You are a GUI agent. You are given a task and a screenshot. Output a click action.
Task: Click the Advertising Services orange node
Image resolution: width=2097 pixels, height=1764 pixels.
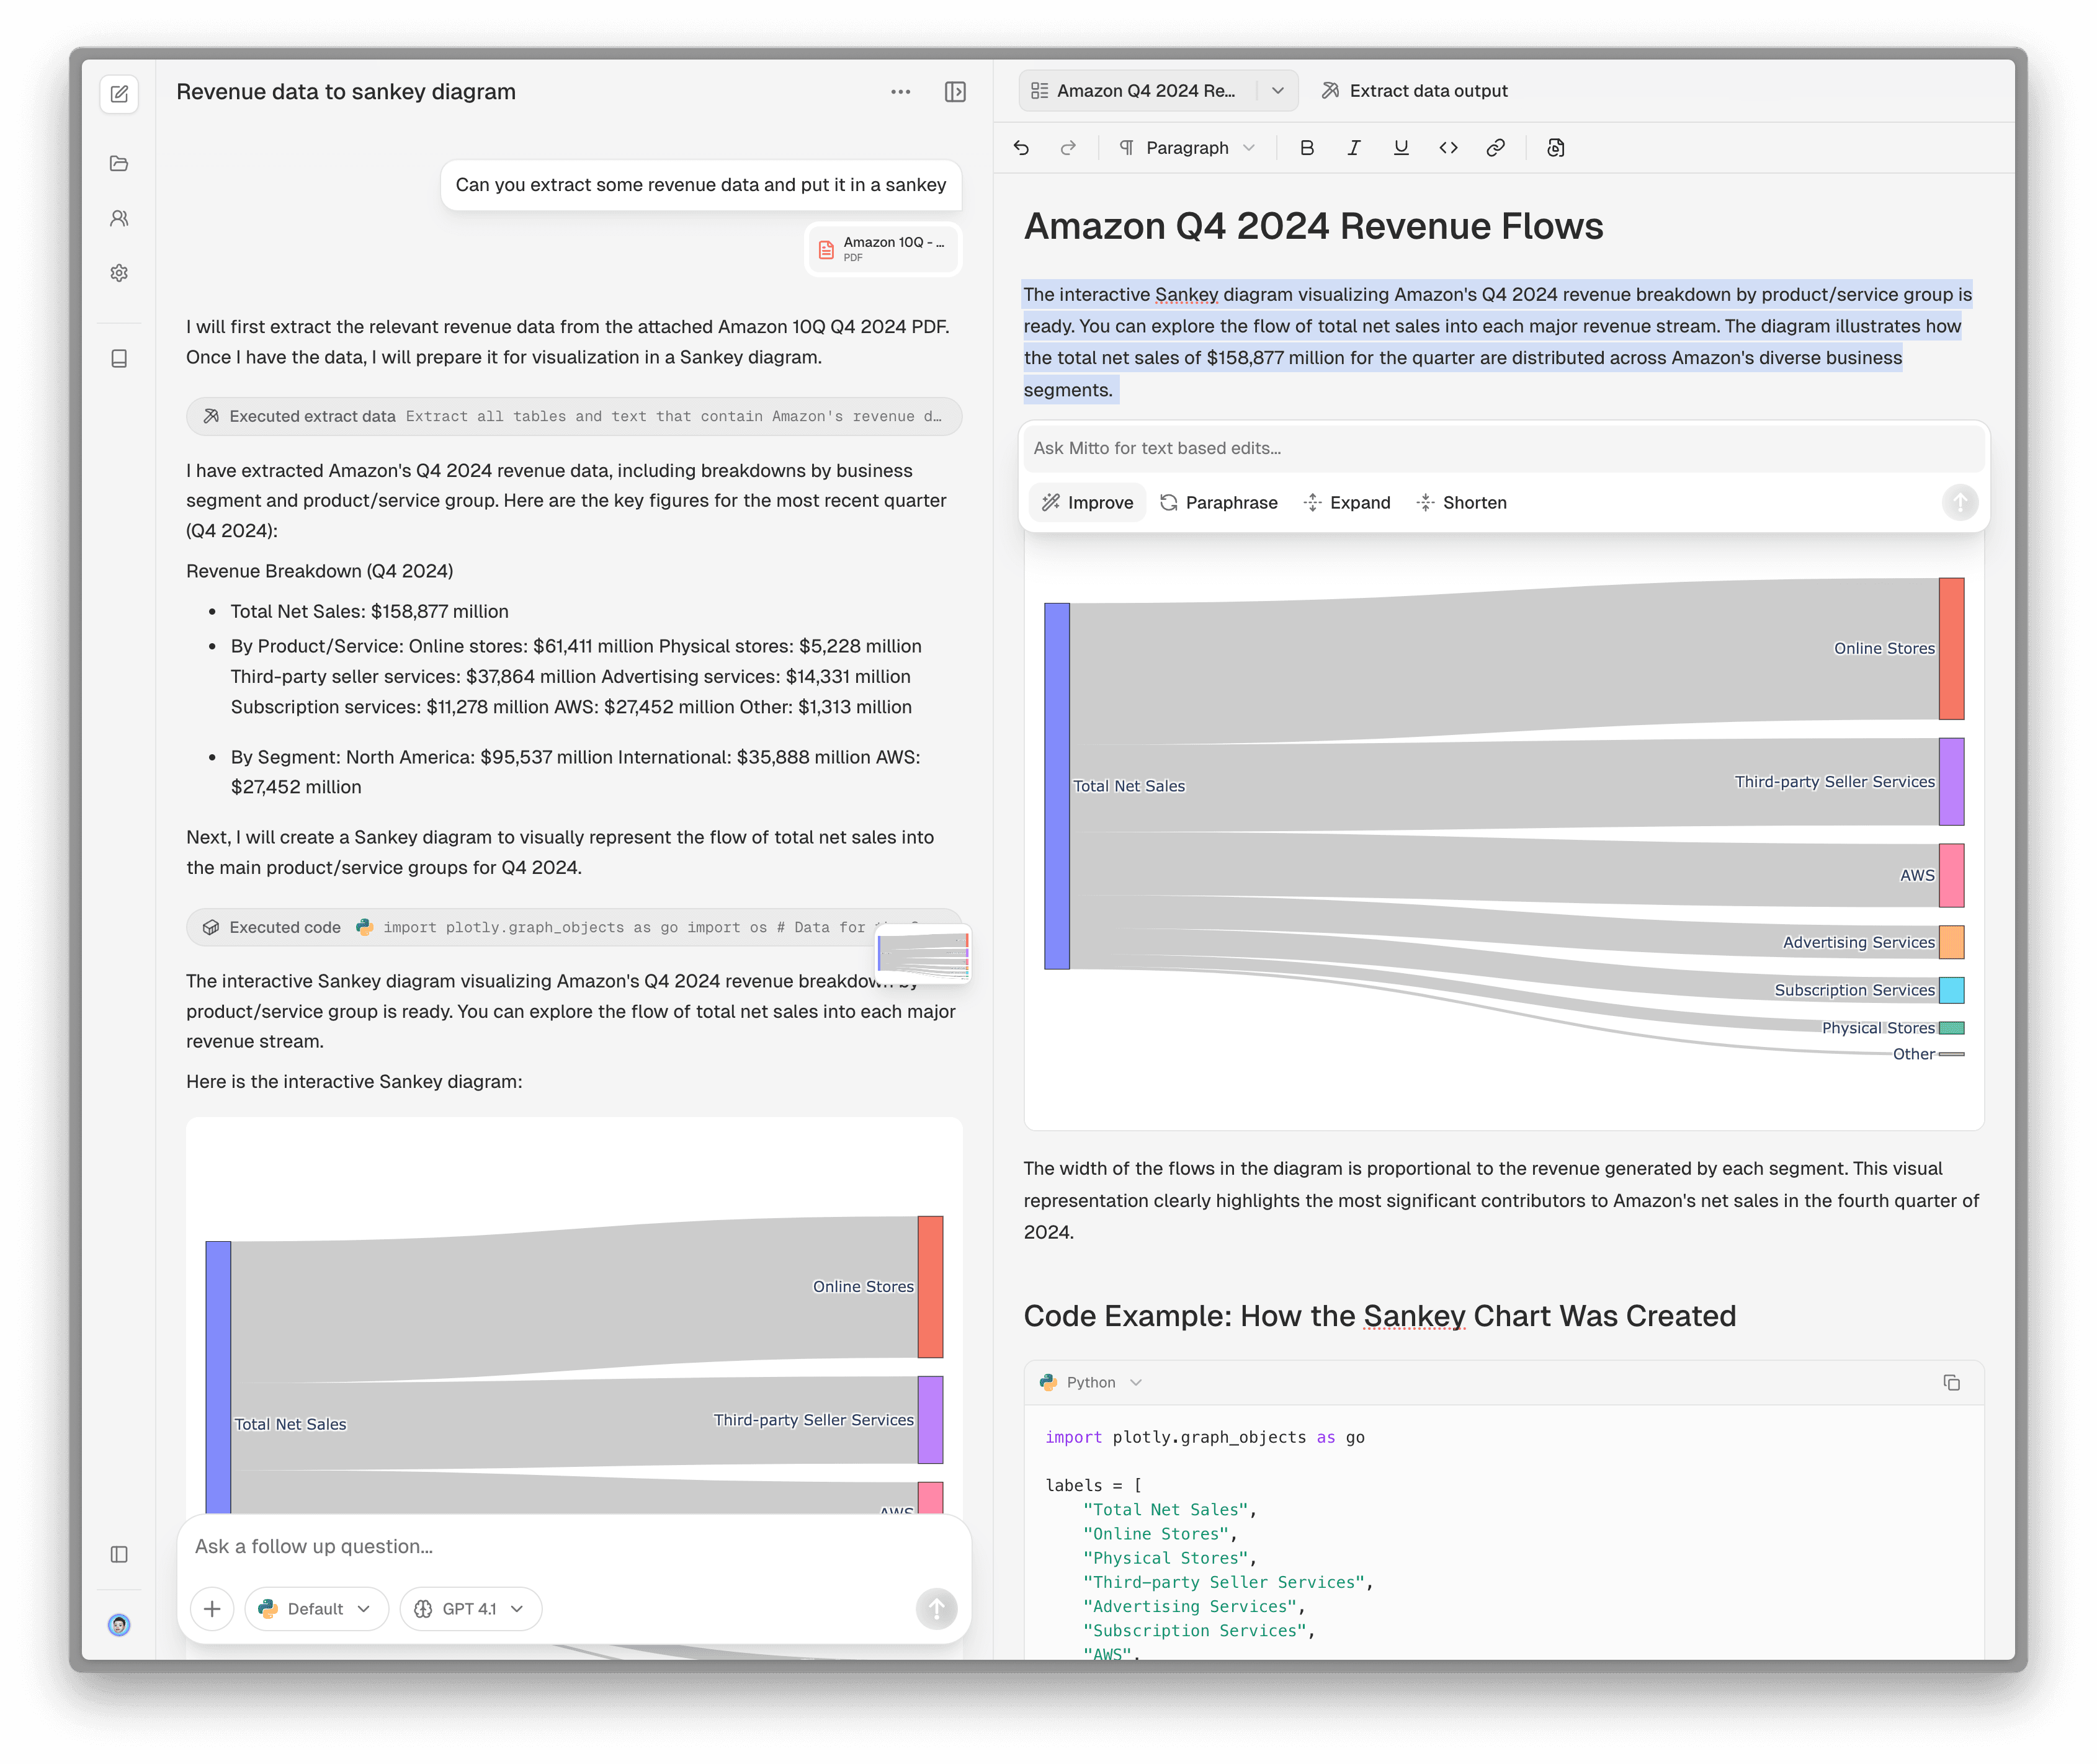pos(1951,942)
